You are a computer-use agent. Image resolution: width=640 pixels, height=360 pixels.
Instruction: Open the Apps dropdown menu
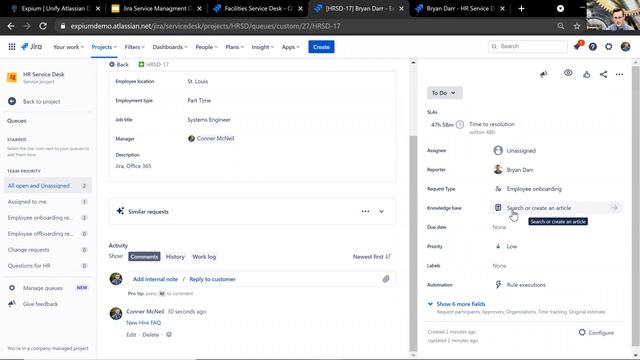(290, 47)
